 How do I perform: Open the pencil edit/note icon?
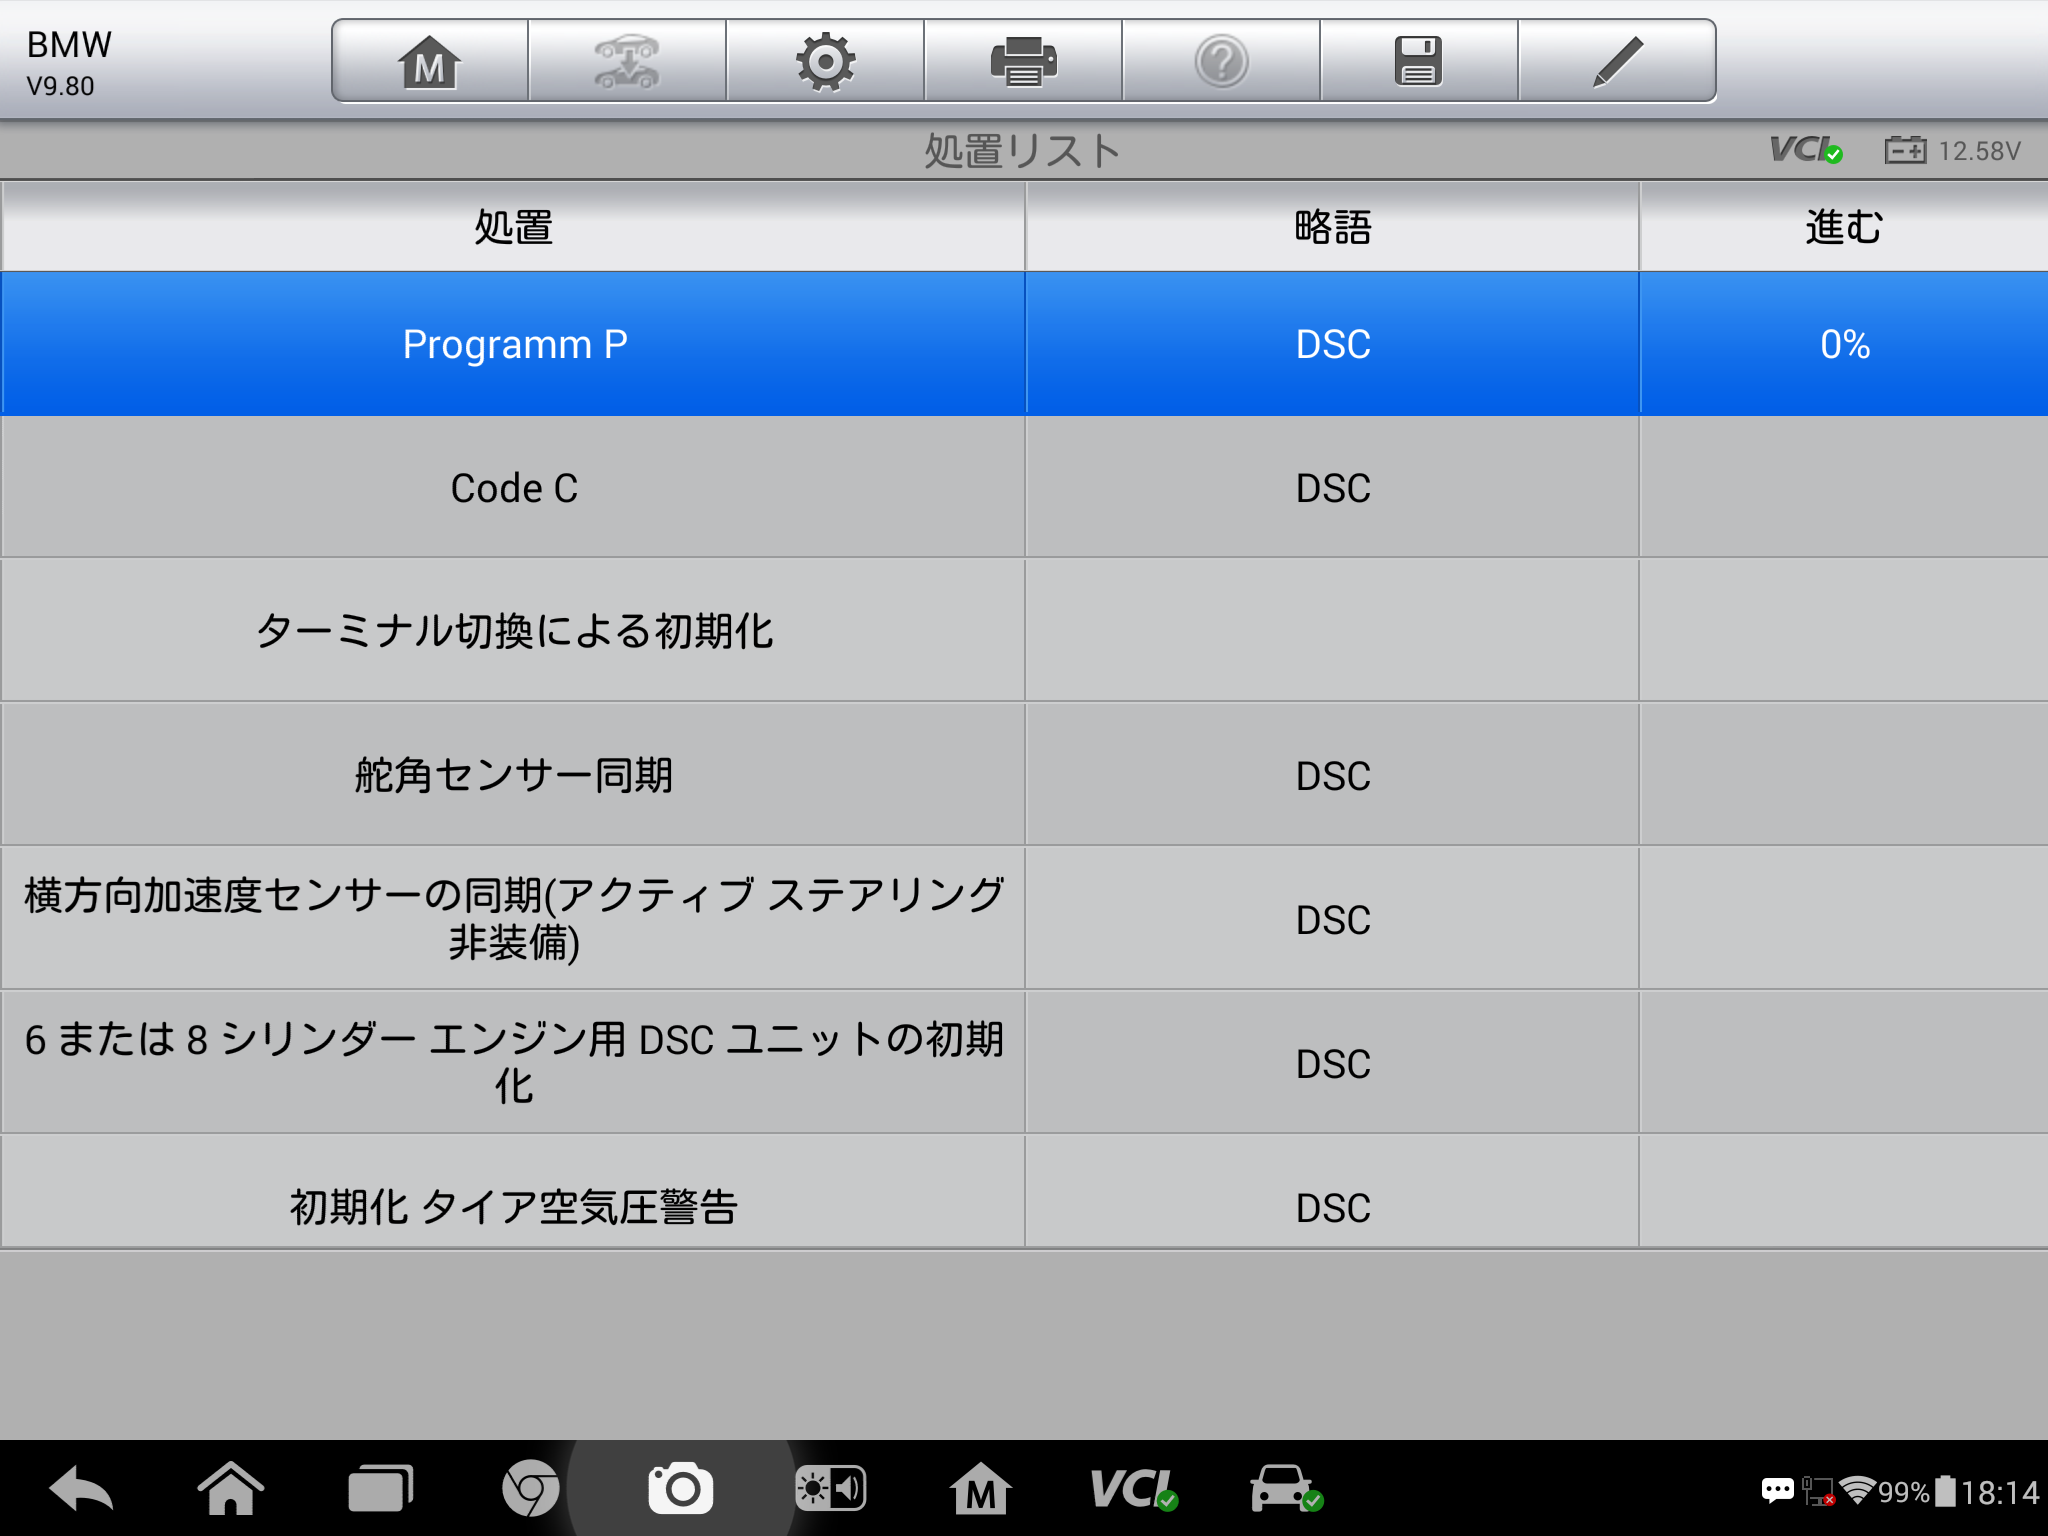coord(1617,61)
